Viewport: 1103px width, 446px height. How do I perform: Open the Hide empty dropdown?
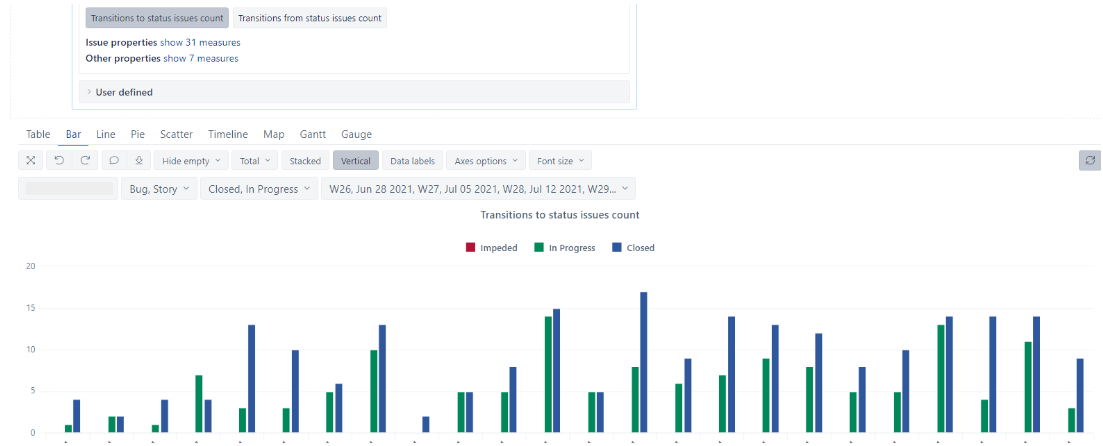191,161
